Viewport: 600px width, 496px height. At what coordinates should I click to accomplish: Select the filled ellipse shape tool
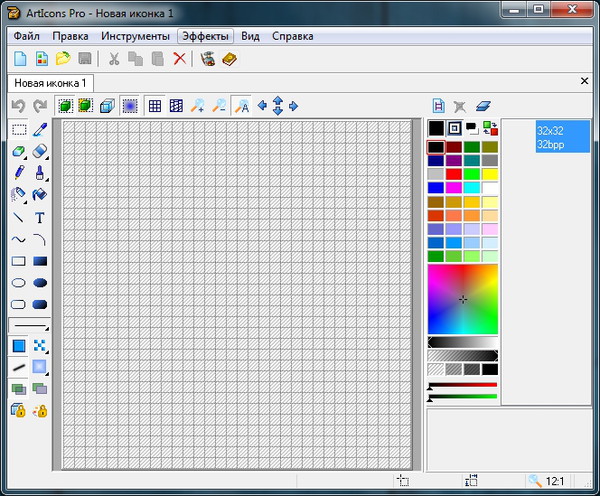tap(40, 283)
